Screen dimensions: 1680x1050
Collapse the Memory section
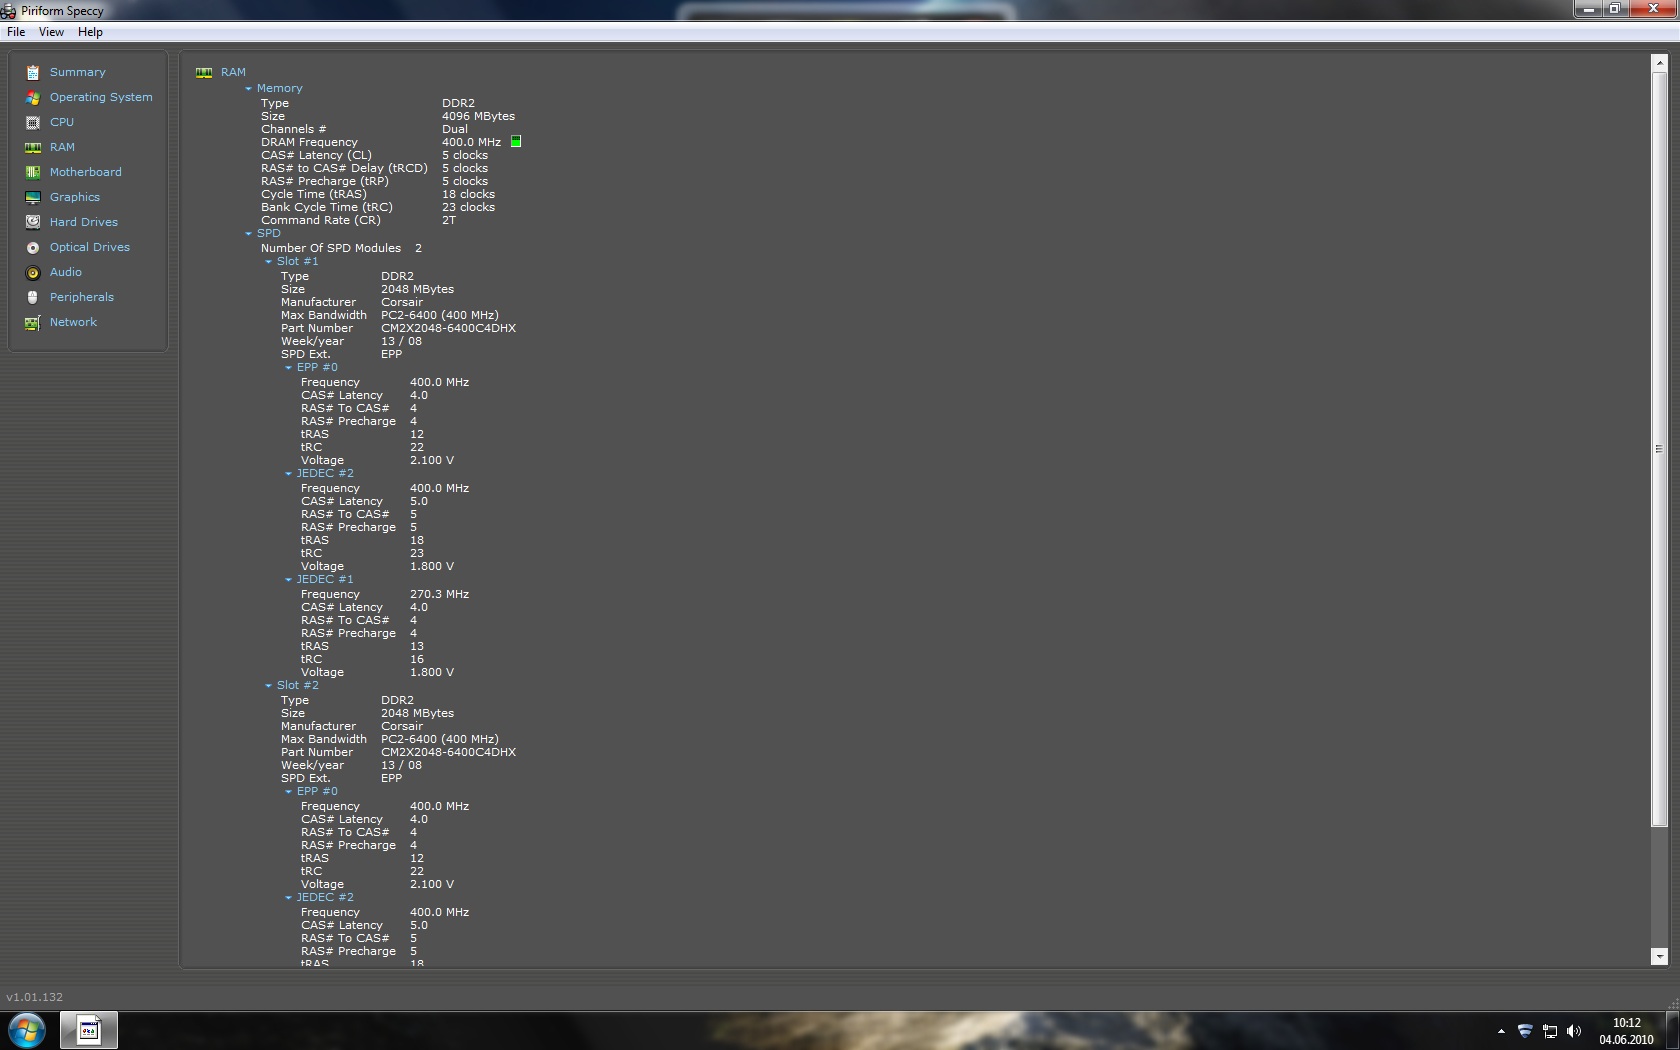[x=248, y=89]
